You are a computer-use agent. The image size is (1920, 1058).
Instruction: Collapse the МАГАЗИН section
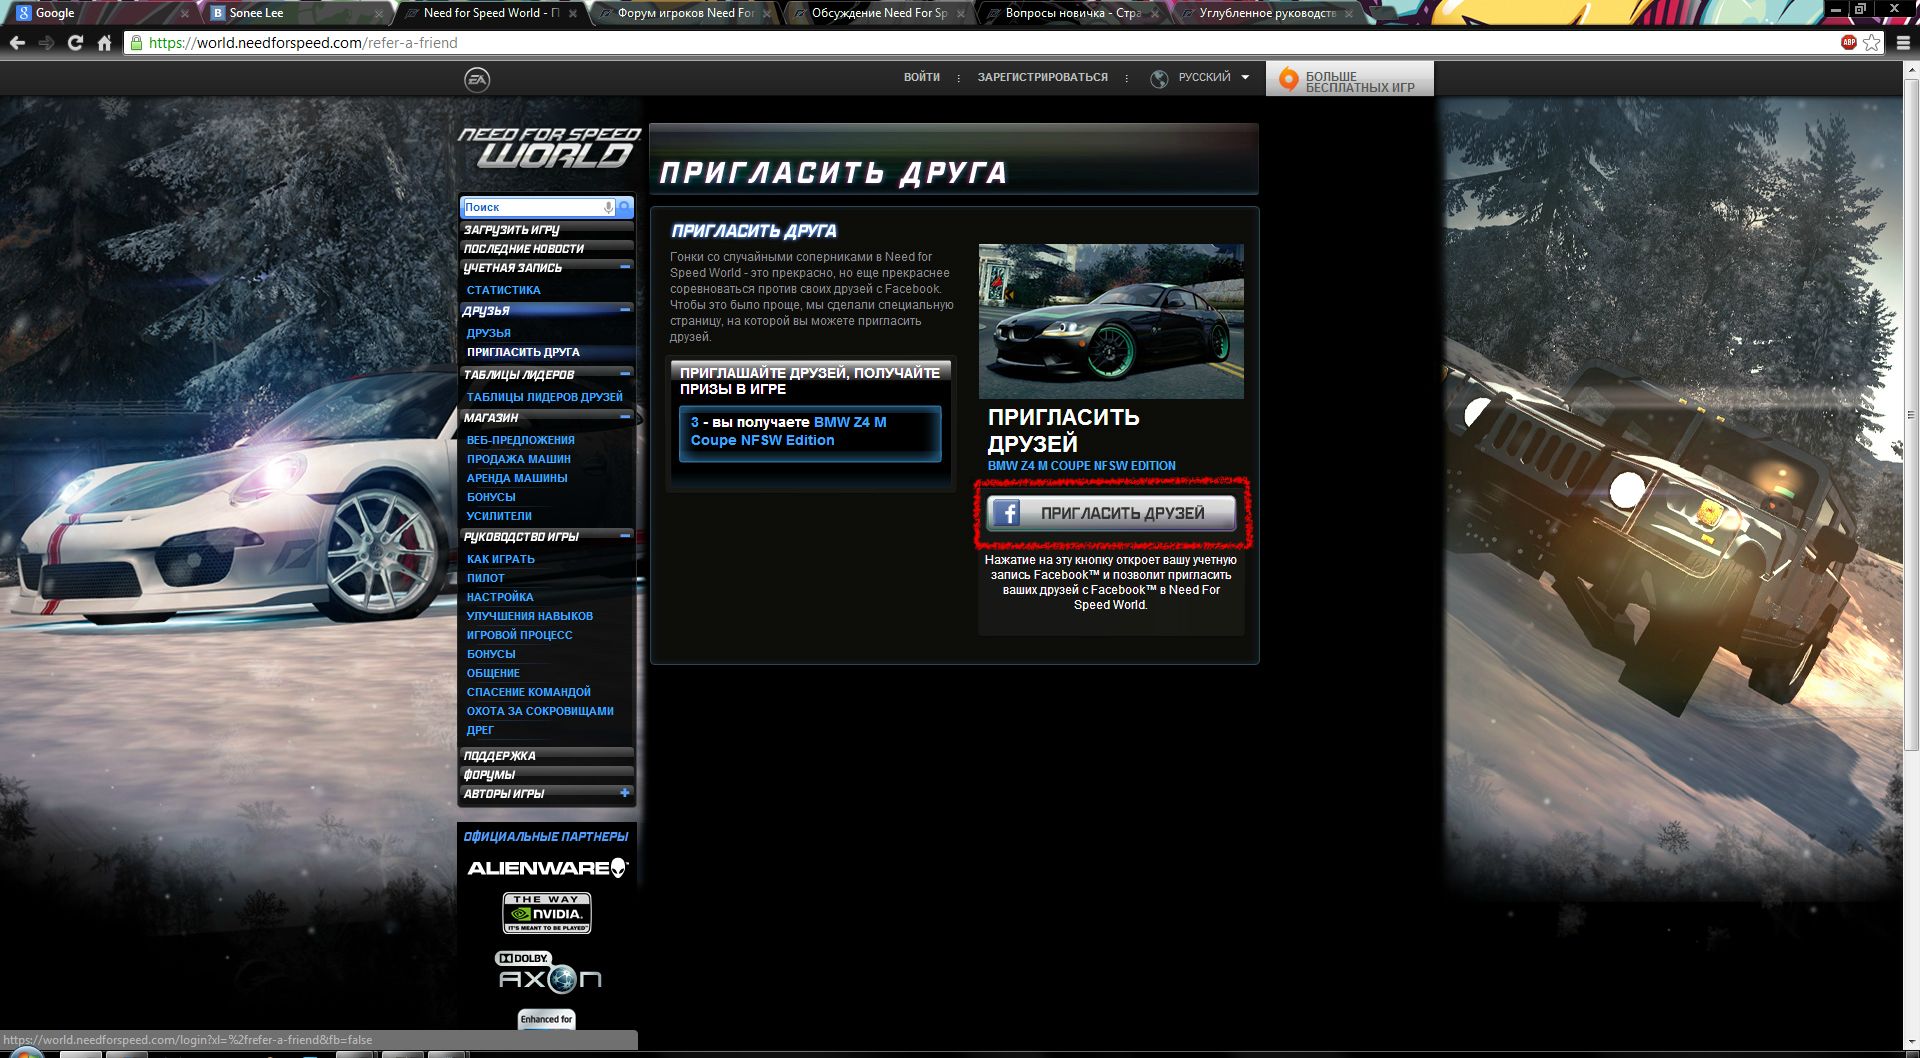(x=625, y=416)
